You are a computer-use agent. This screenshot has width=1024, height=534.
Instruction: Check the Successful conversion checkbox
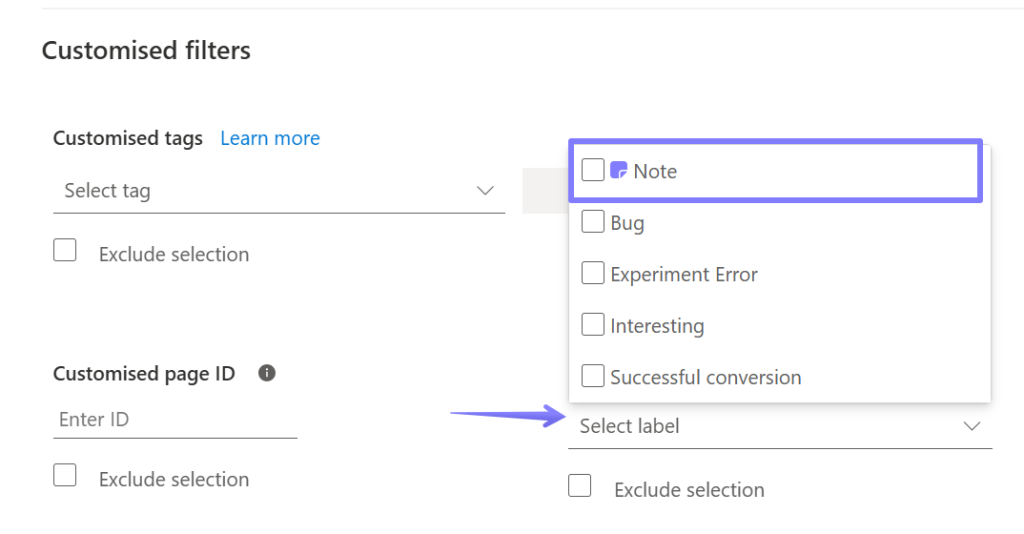(593, 376)
